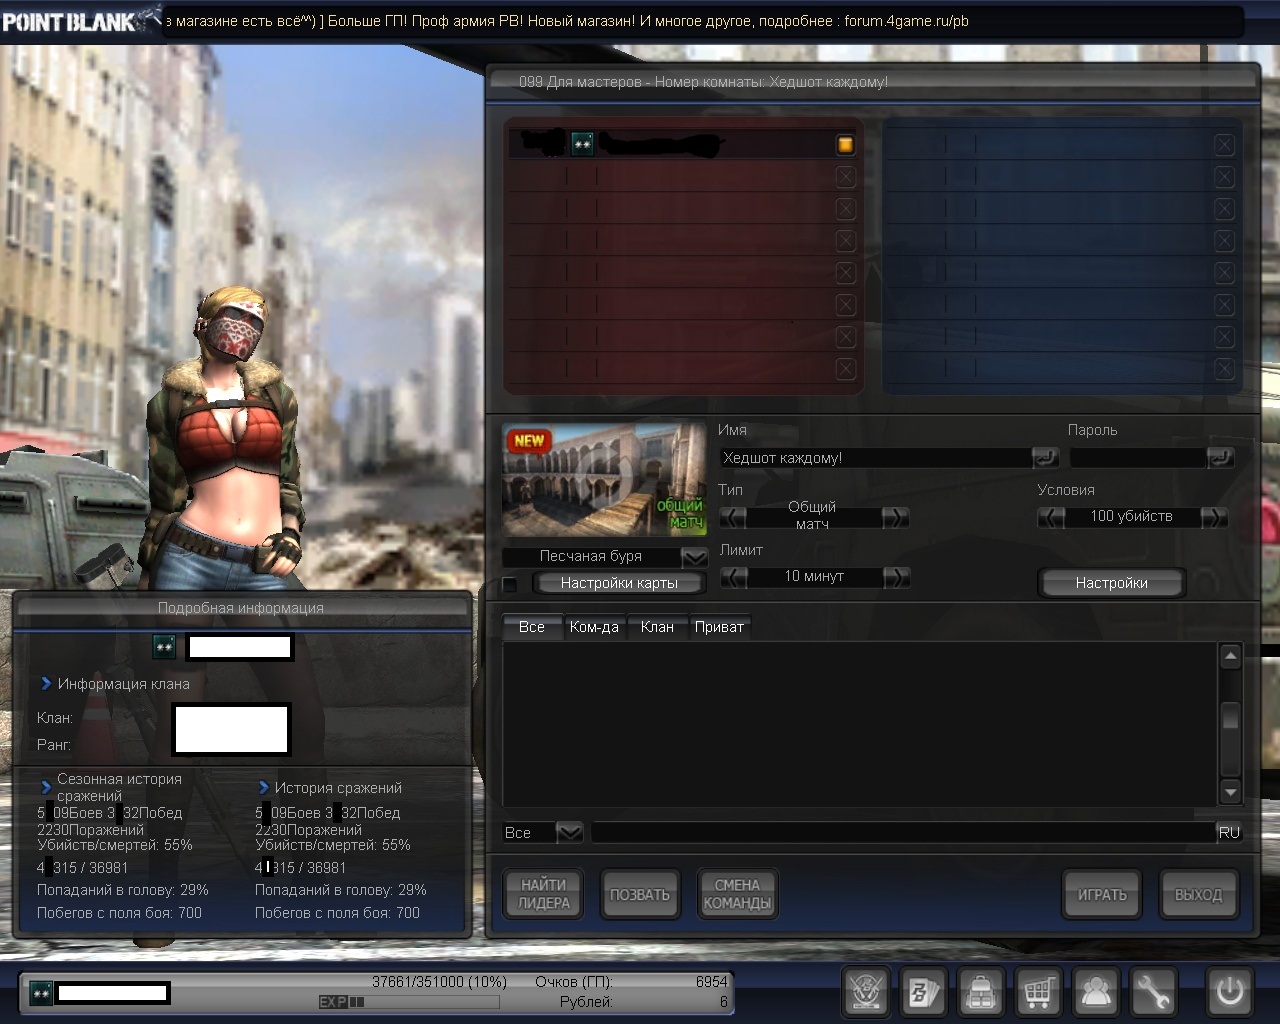Switch to the Приват chat tab
The image size is (1280, 1024).
tap(719, 627)
